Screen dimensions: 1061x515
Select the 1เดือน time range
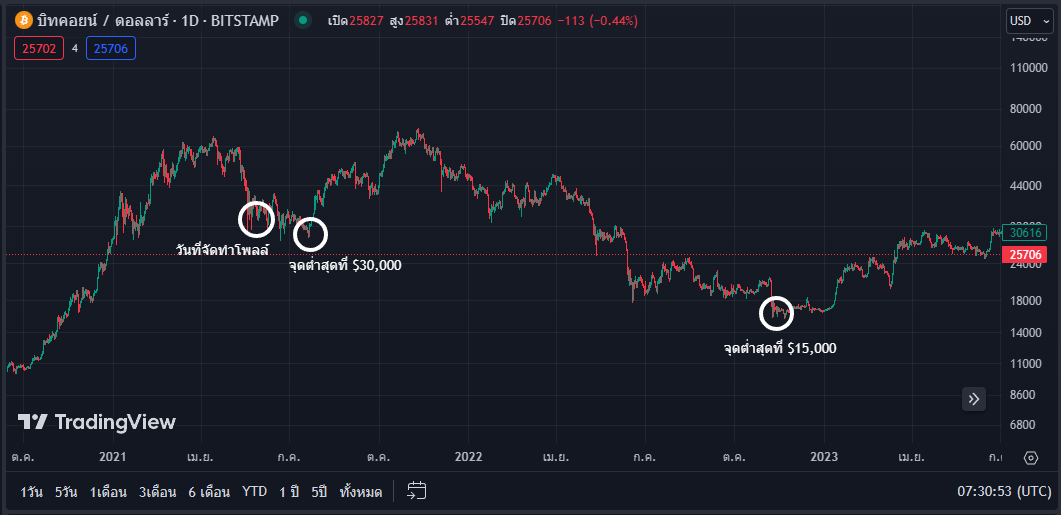(108, 492)
